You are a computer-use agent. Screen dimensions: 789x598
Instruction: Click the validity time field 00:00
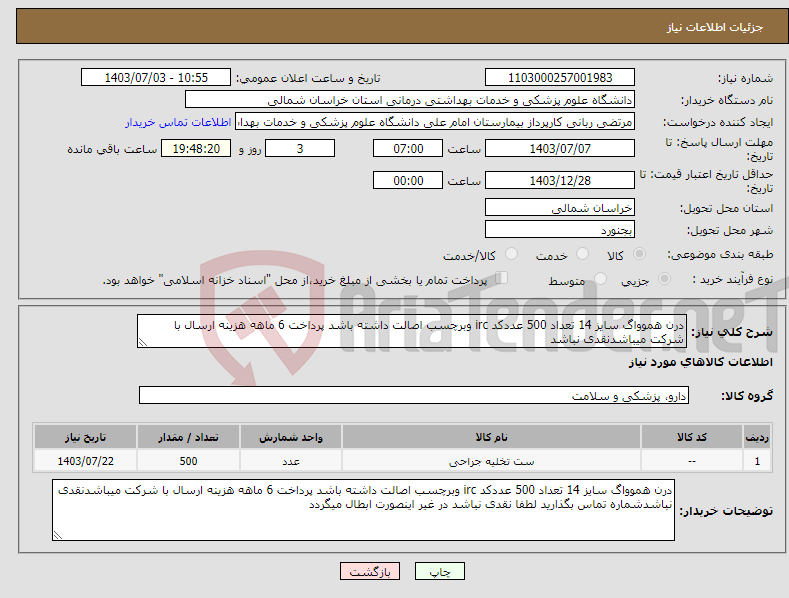coord(408,180)
